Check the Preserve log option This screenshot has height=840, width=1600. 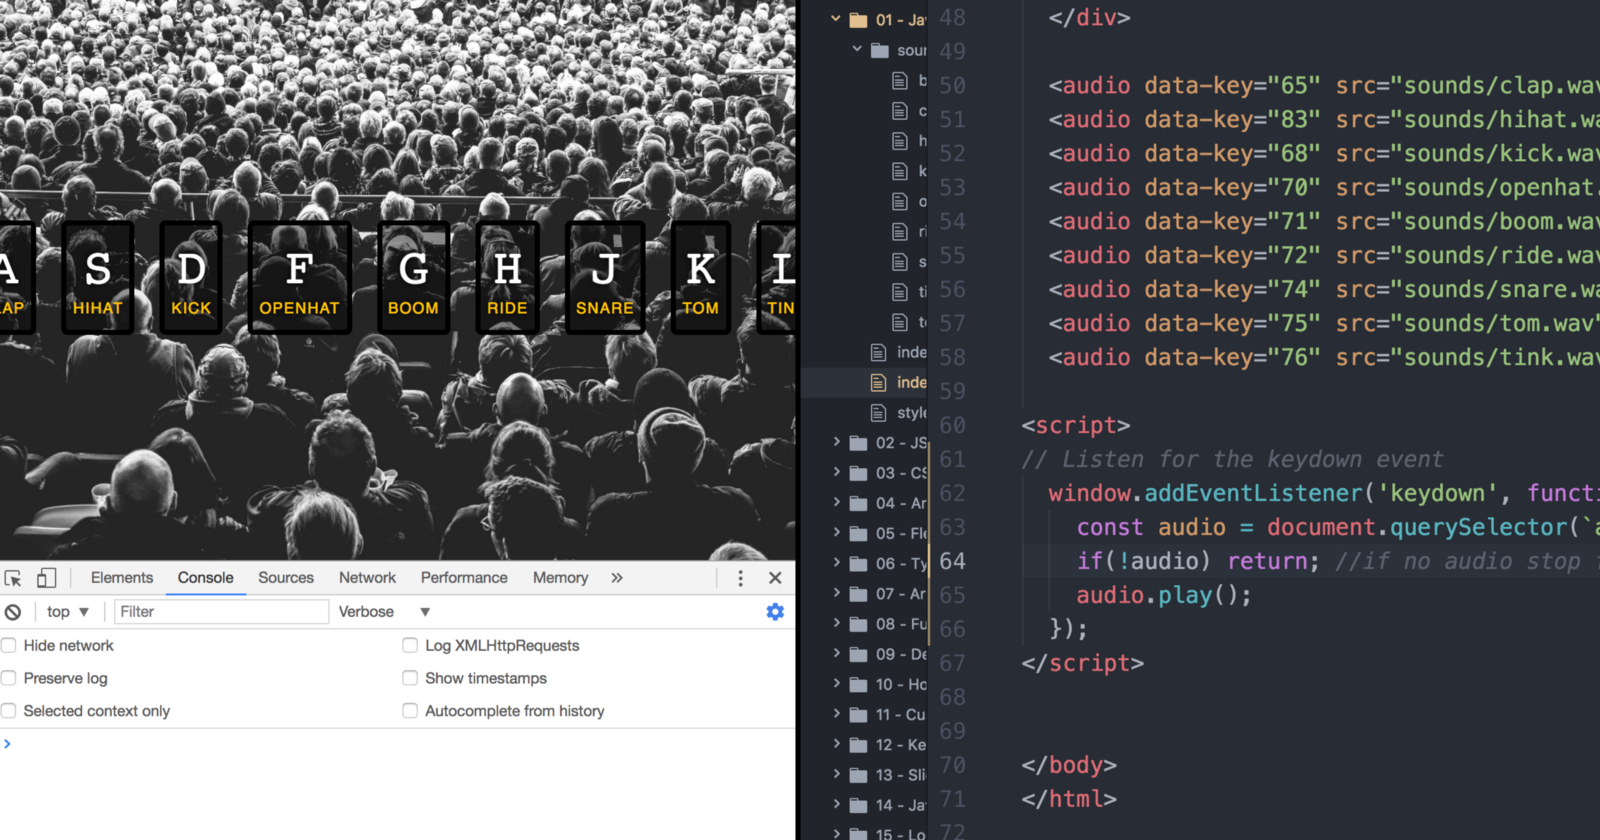click(9, 679)
